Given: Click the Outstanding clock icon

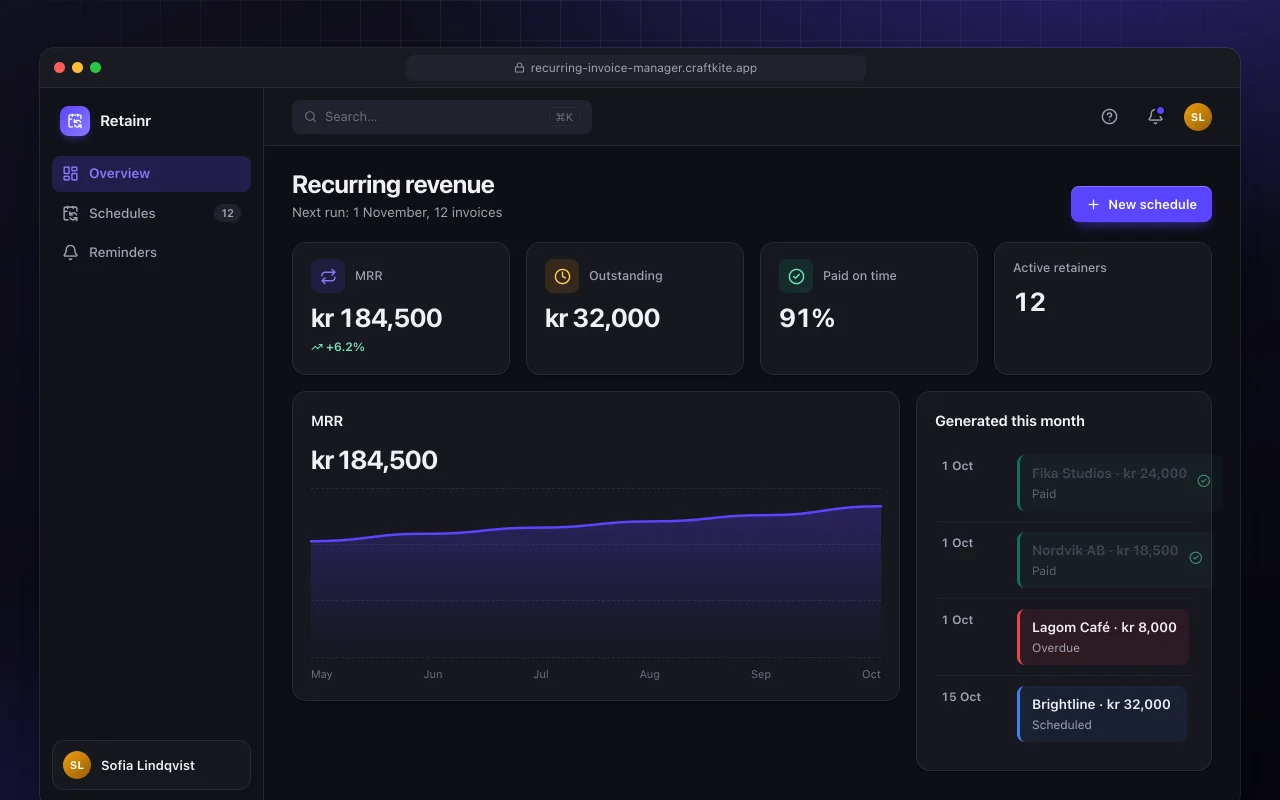Looking at the screenshot, I should 562,276.
